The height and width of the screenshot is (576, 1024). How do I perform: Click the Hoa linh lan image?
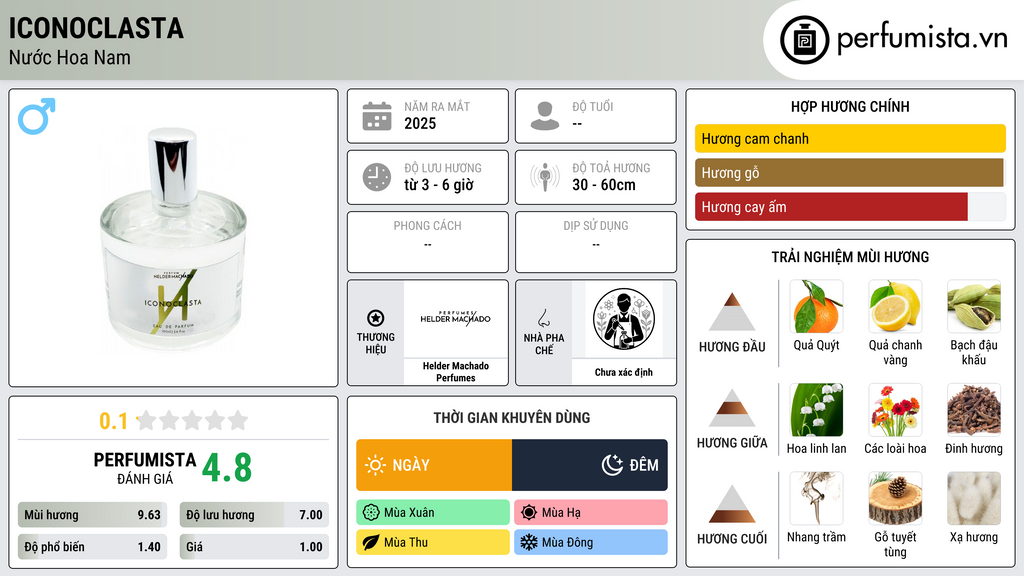[816, 410]
